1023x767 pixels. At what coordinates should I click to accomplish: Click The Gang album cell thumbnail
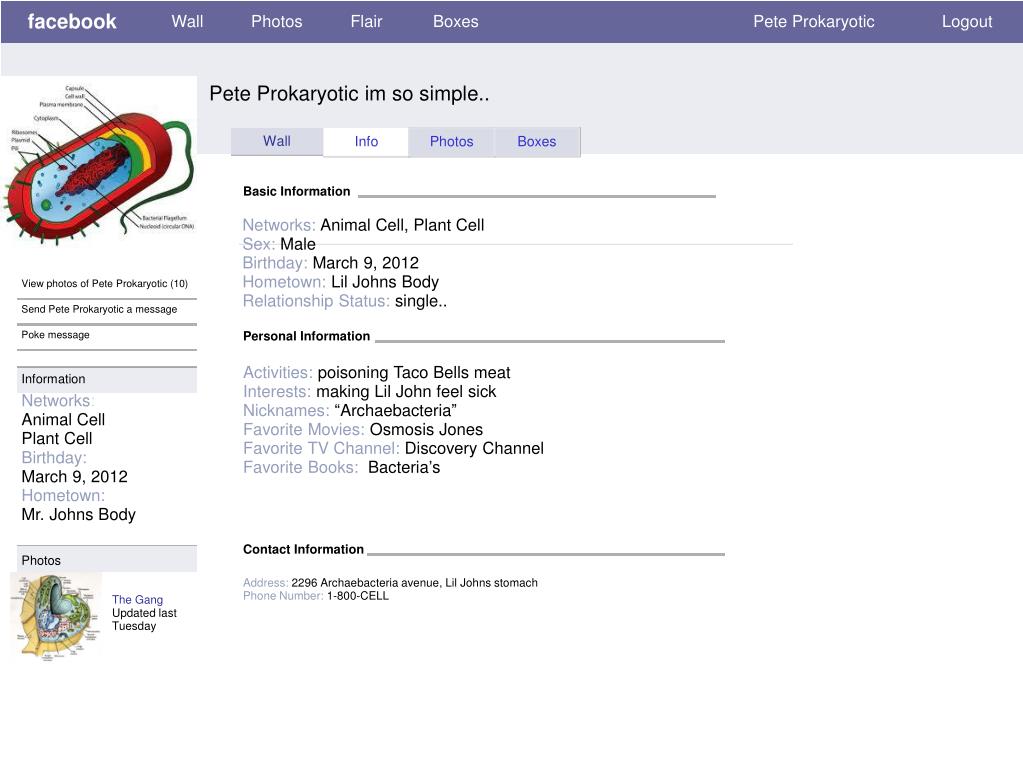point(57,616)
